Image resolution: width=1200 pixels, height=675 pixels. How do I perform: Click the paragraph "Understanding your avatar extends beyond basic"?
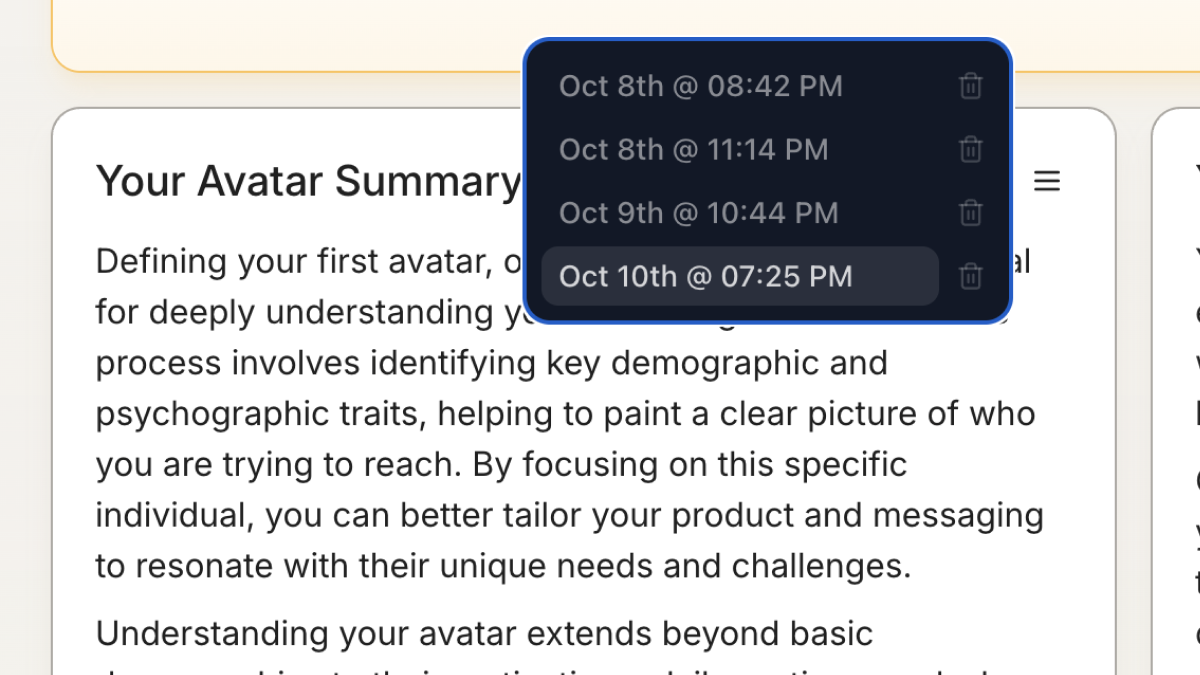coord(484,633)
